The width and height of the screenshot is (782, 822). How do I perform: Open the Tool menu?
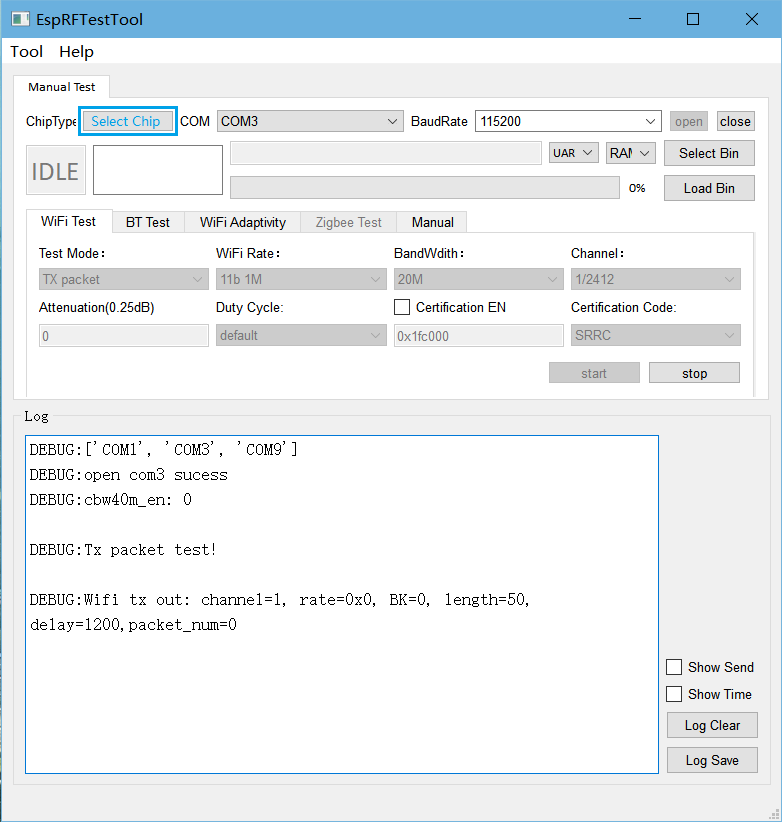pos(27,51)
